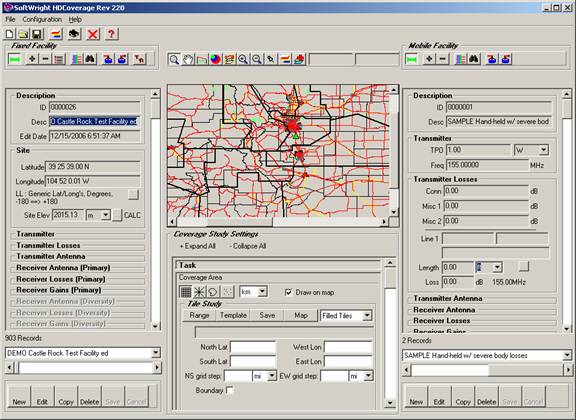Click the green folder icon in map toolbar
Viewport: 576px width, 420px height.
(x=202, y=59)
